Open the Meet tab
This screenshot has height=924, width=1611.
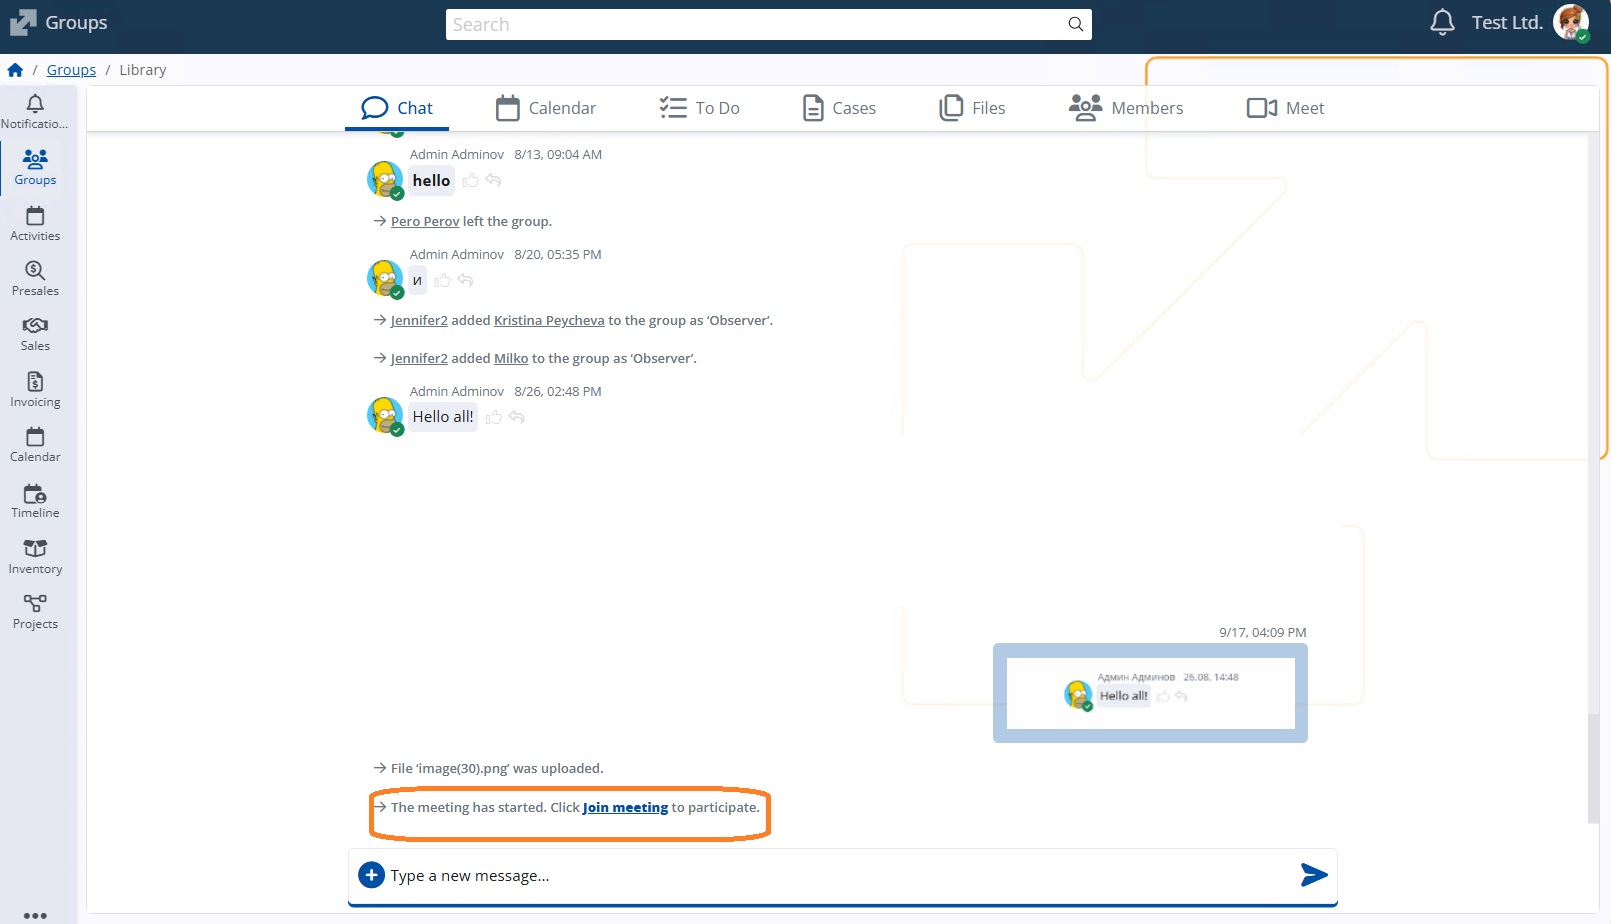[x=1285, y=108]
